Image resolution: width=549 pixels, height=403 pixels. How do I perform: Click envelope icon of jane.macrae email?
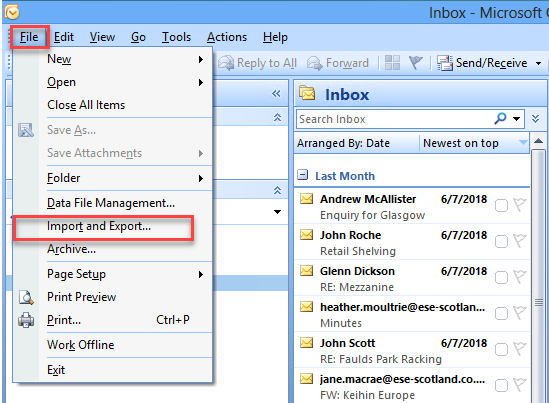coord(307,379)
